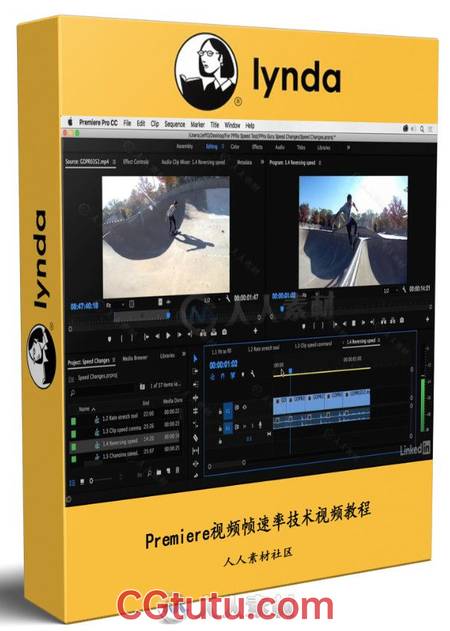Image resolution: width=450 pixels, height=631 pixels.
Task: Open the Media Browser panel tab
Action: point(135,358)
